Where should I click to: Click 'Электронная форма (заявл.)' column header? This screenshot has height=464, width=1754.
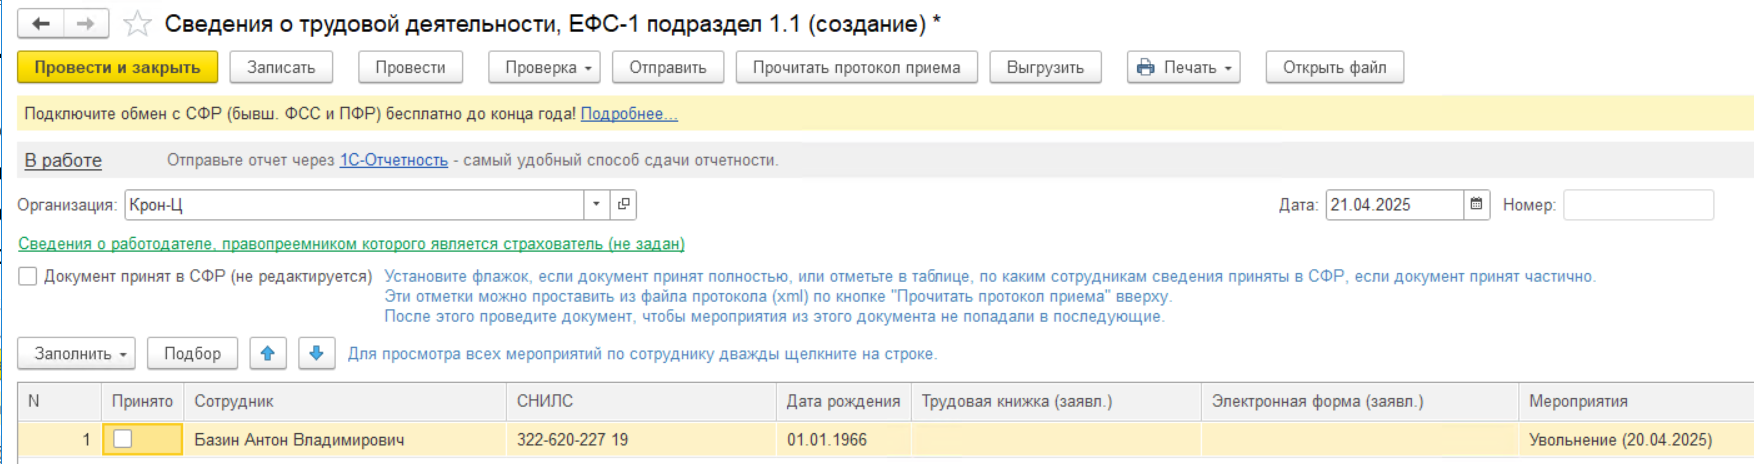pyautogui.click(x=1360, y=401)
